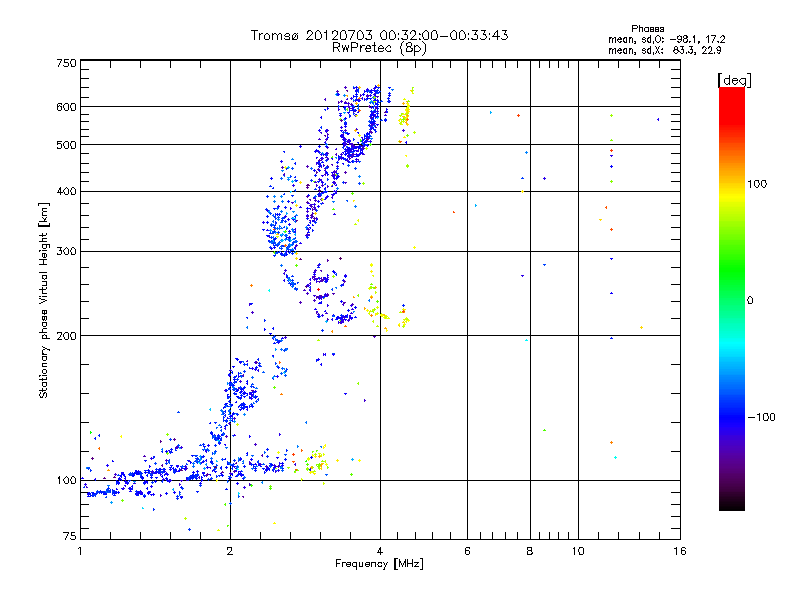
Task: Click the 'RwPretec (8p)' subtitle
Action: coord(379,48)
